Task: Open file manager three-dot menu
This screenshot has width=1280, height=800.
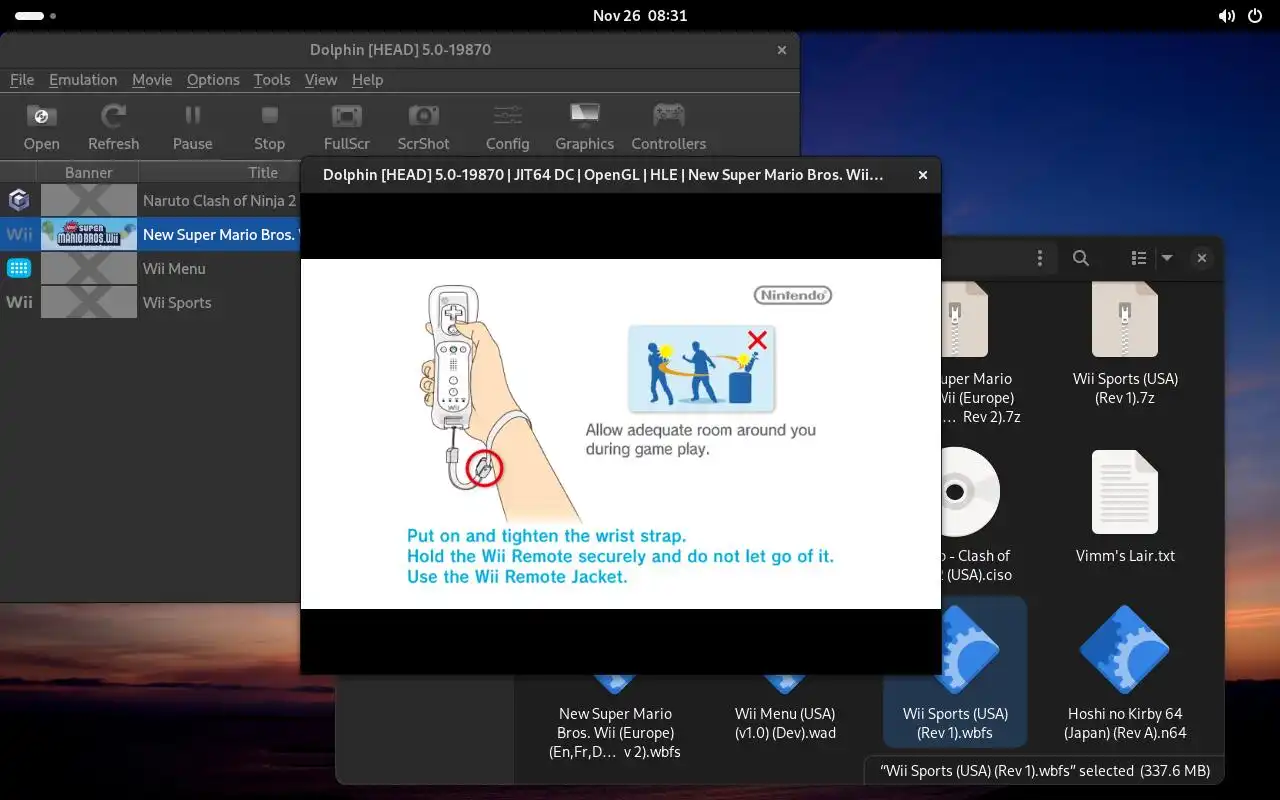Action: click(1040, 258)
